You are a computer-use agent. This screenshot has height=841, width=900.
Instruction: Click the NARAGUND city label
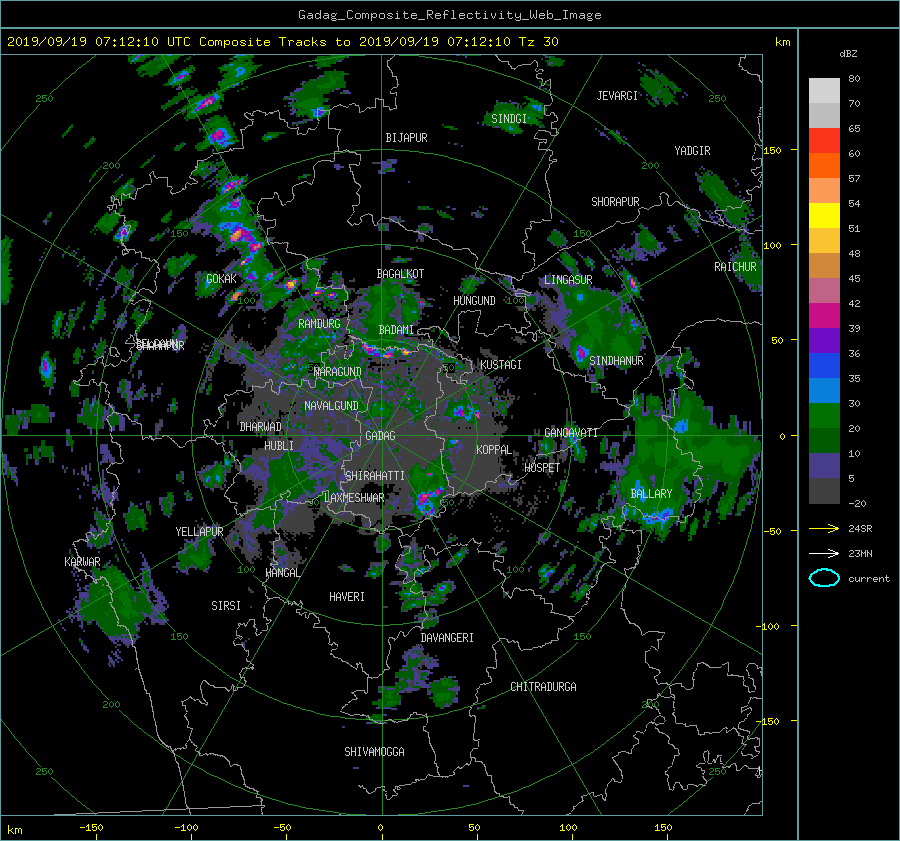[x=338, y=372]
